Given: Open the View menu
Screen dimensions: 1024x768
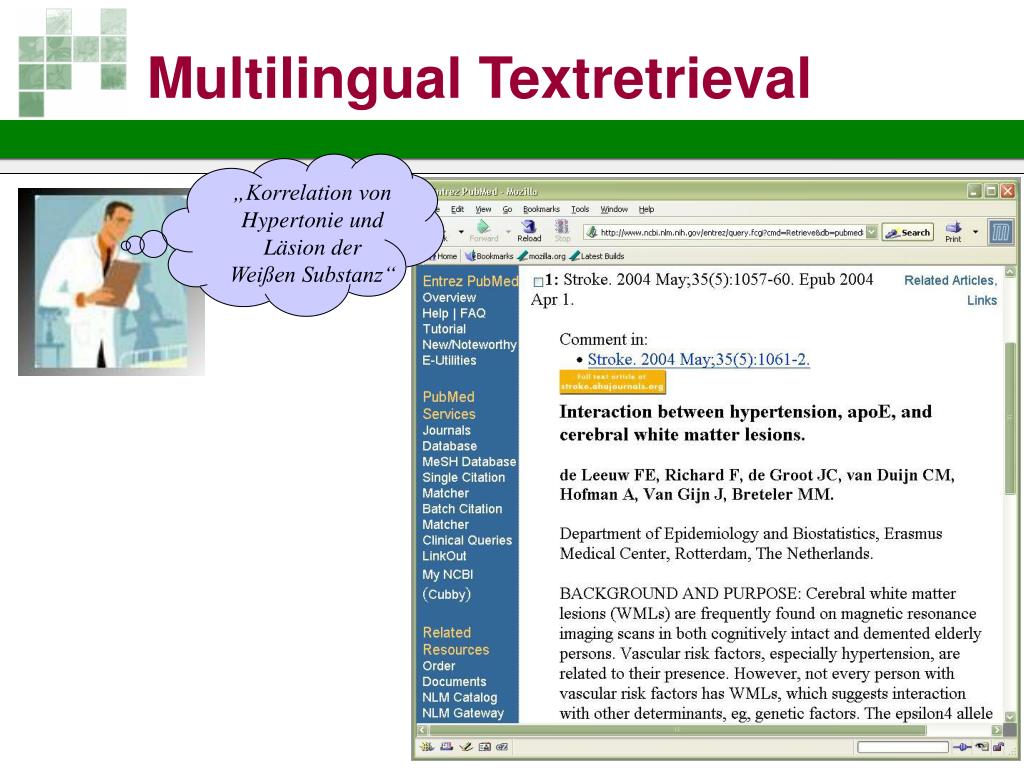Looking at the screenshot, I should [x=483, y=209].
